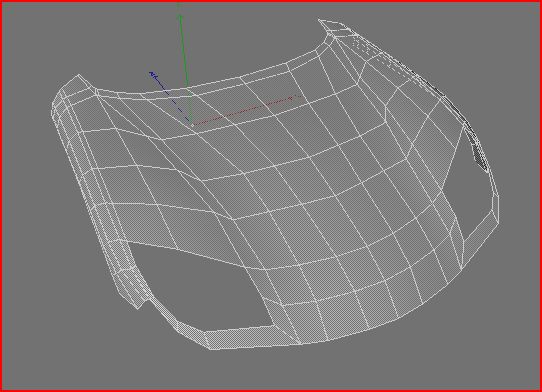
Task: Select the blue Z axis arrow
Action: (x=169, y=97)
